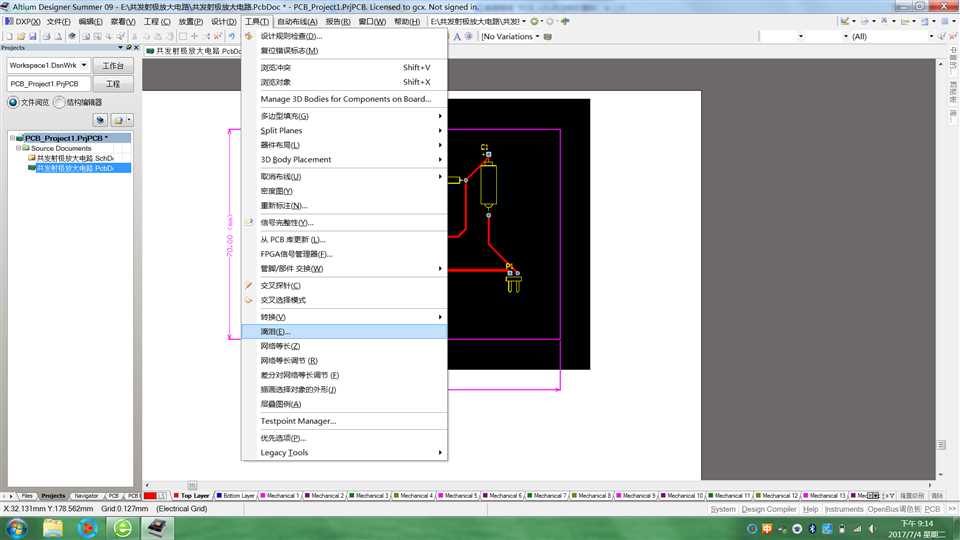Click the PcbDoc document tab
960x540 pixels.
click(x=194, y=51)
